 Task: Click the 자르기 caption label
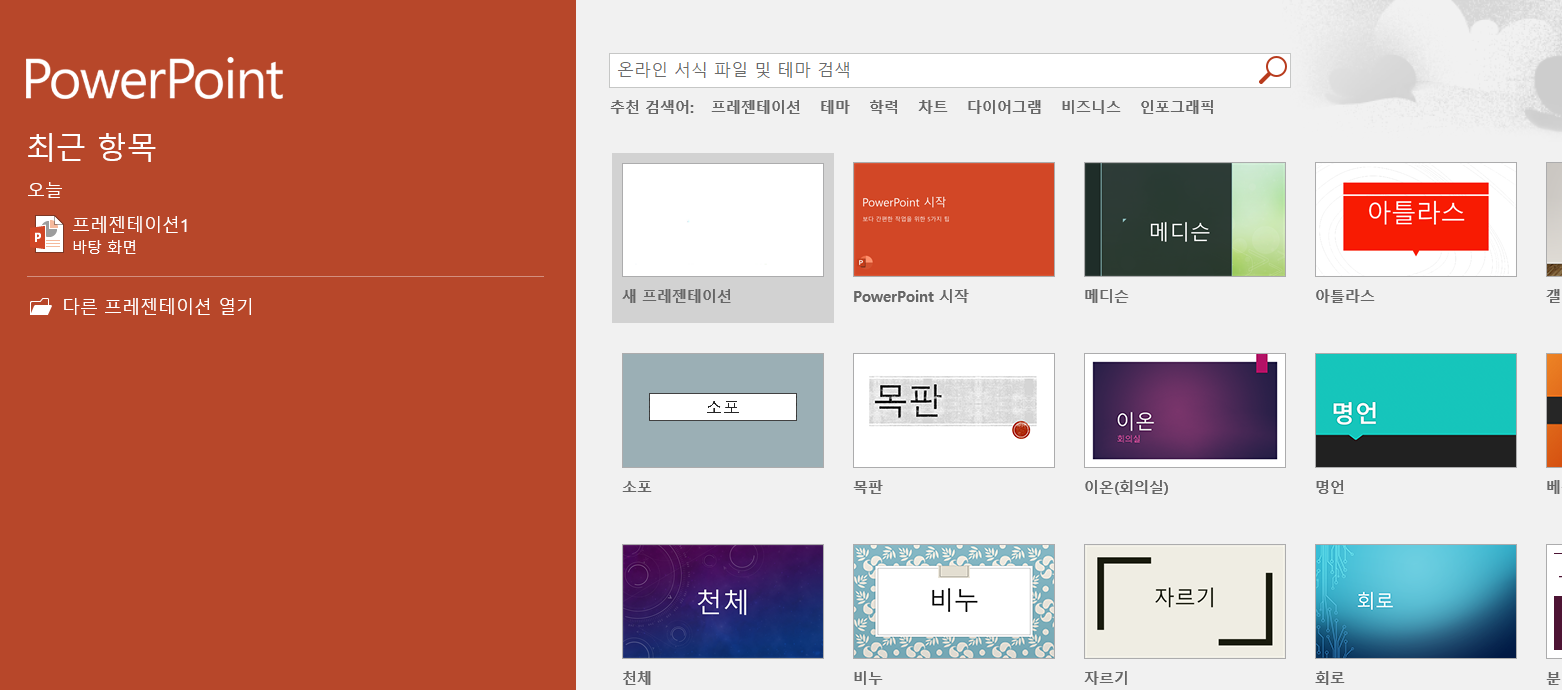(1106, 677)
